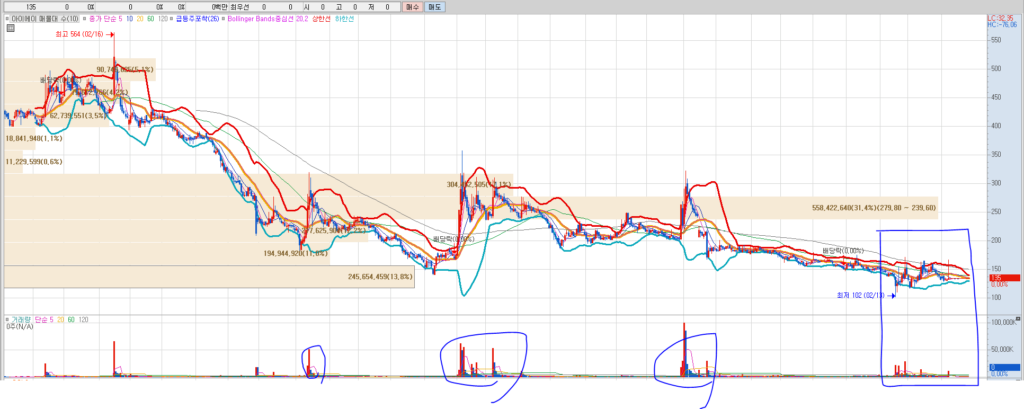Select the gray 120 price moving average label
The image size is (1024, 409).
click(x=163, y=19)
